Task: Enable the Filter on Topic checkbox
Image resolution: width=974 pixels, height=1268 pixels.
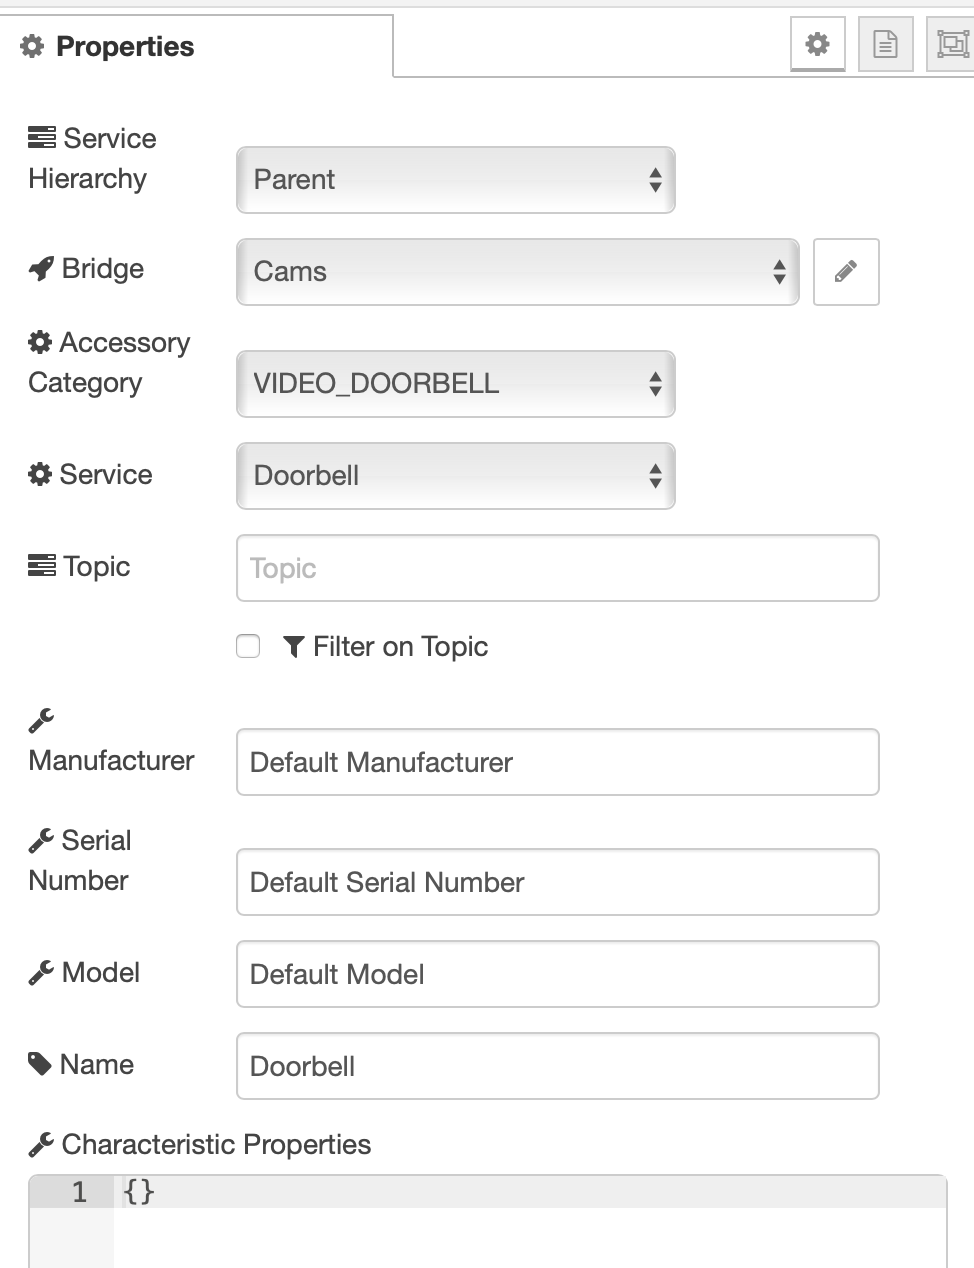Action: [x=248, y=646]
